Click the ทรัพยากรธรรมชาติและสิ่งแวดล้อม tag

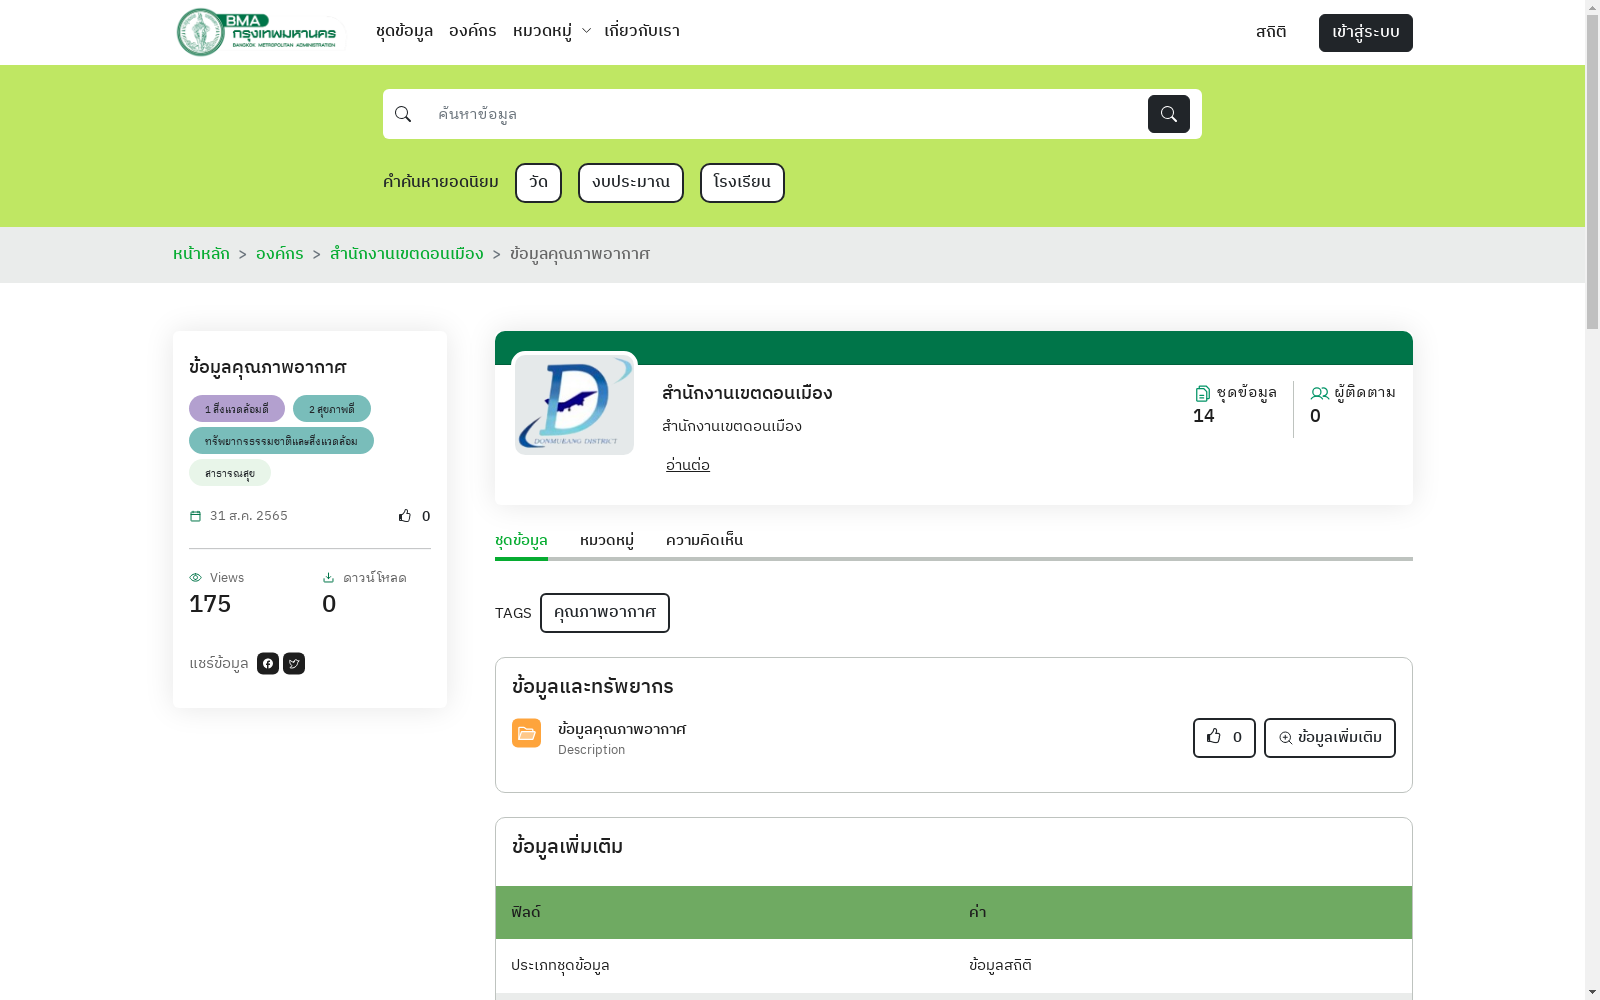(x=281, y=441)
